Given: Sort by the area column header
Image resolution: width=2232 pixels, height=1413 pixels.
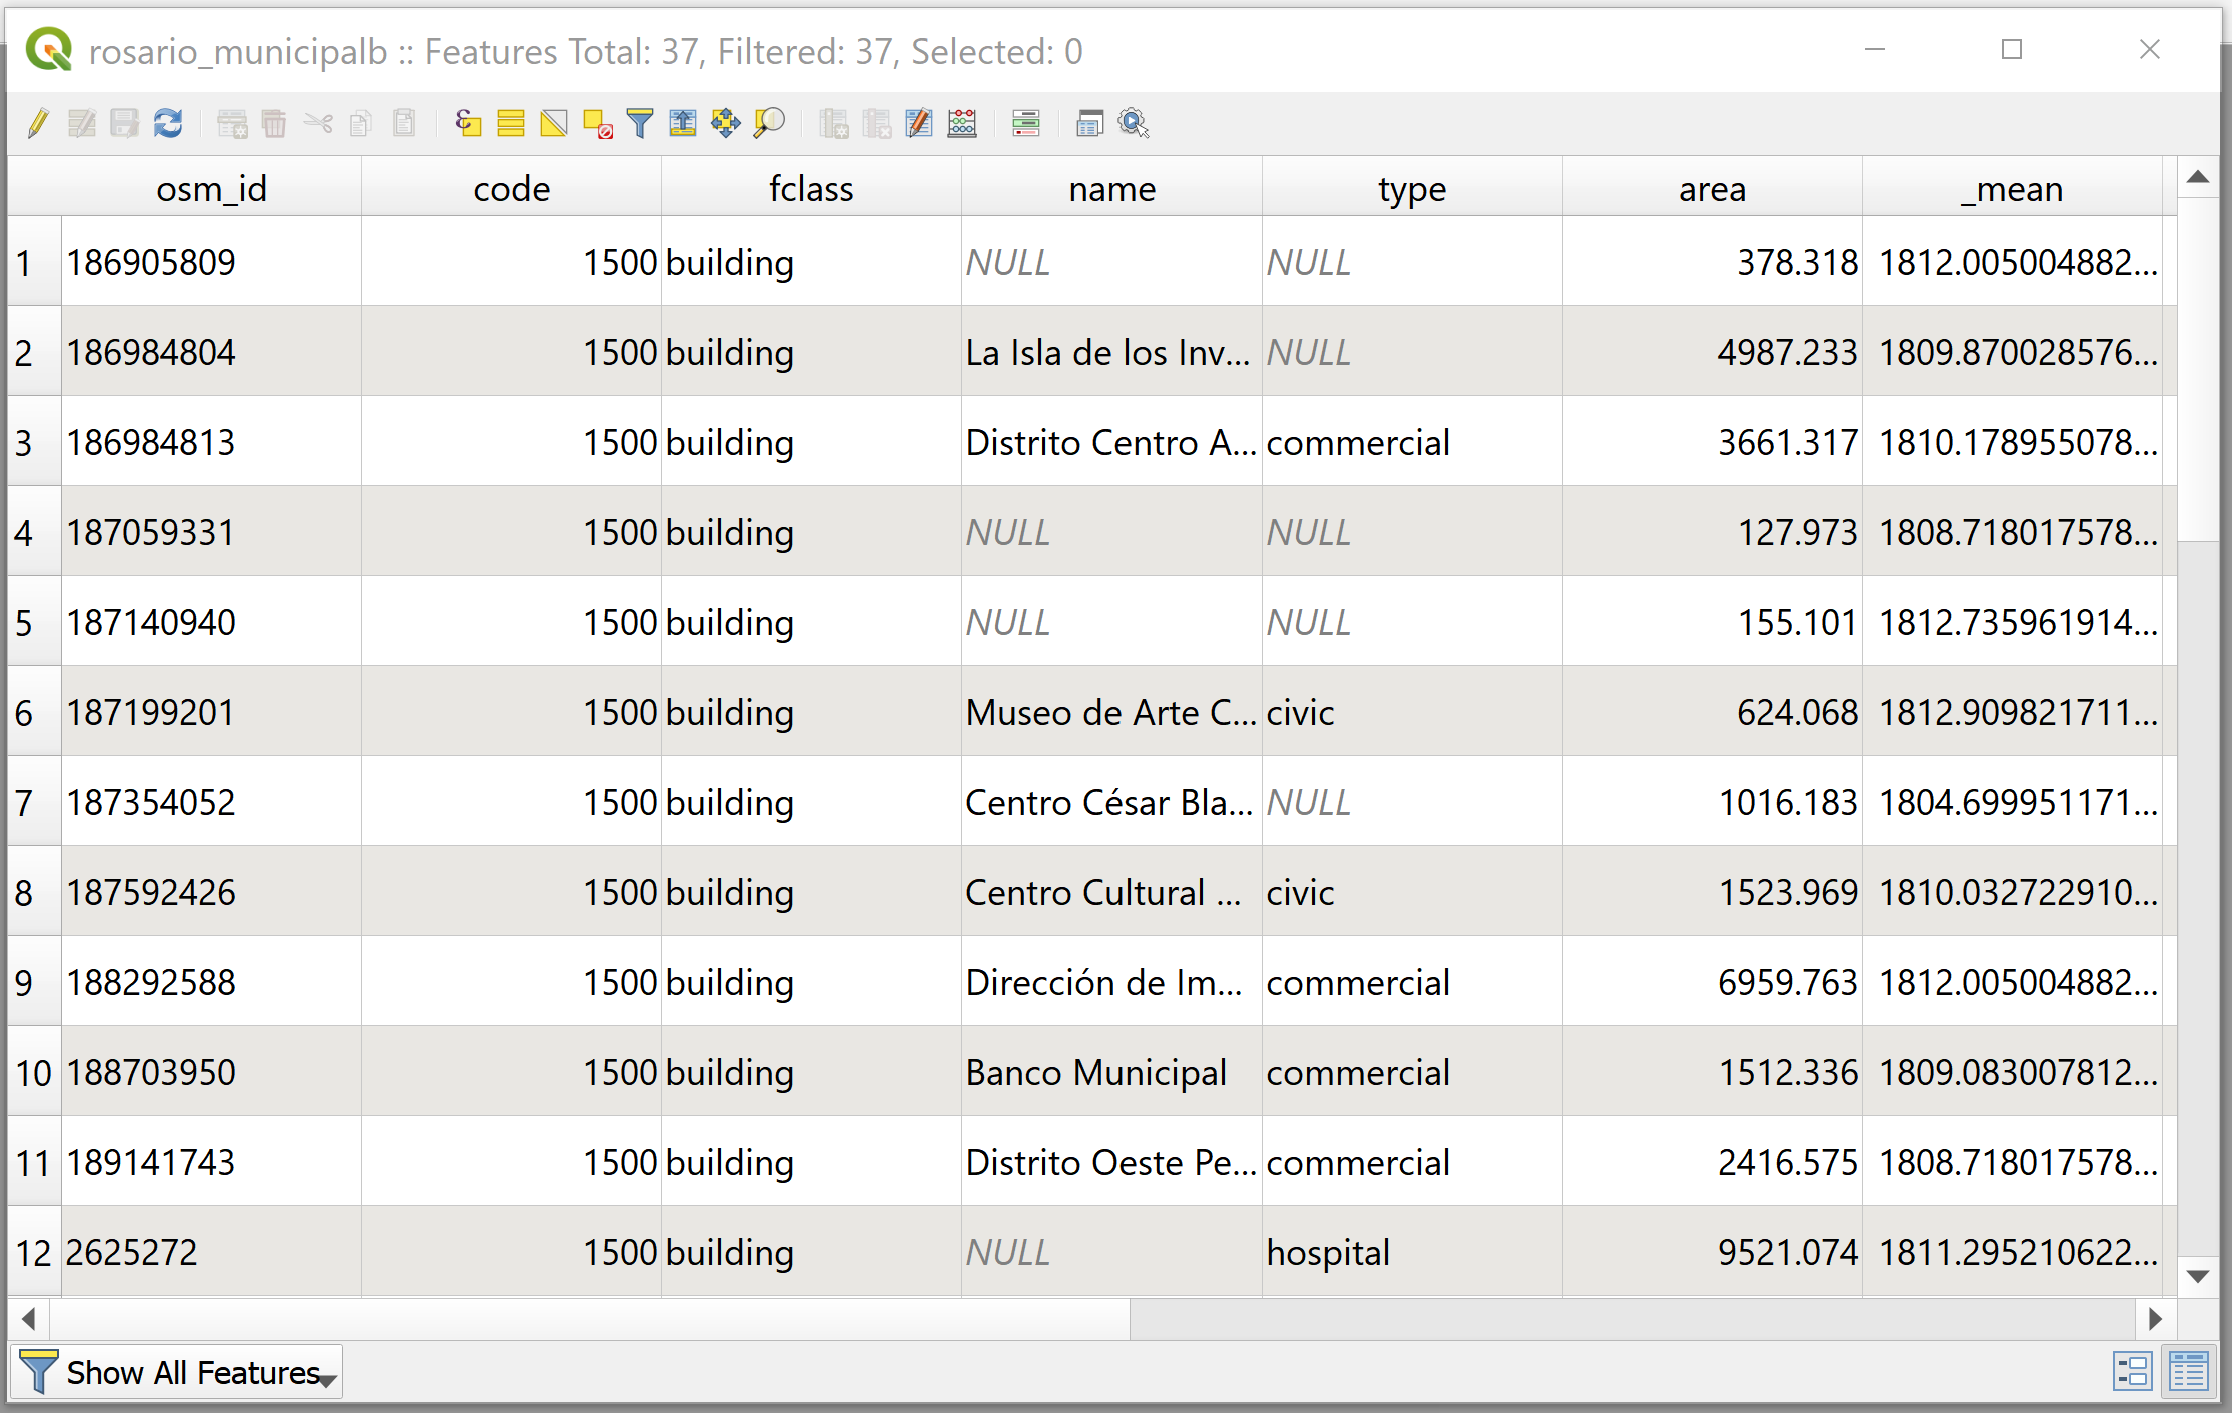Looking at the screenshot, I should [x=1712, y=188].
